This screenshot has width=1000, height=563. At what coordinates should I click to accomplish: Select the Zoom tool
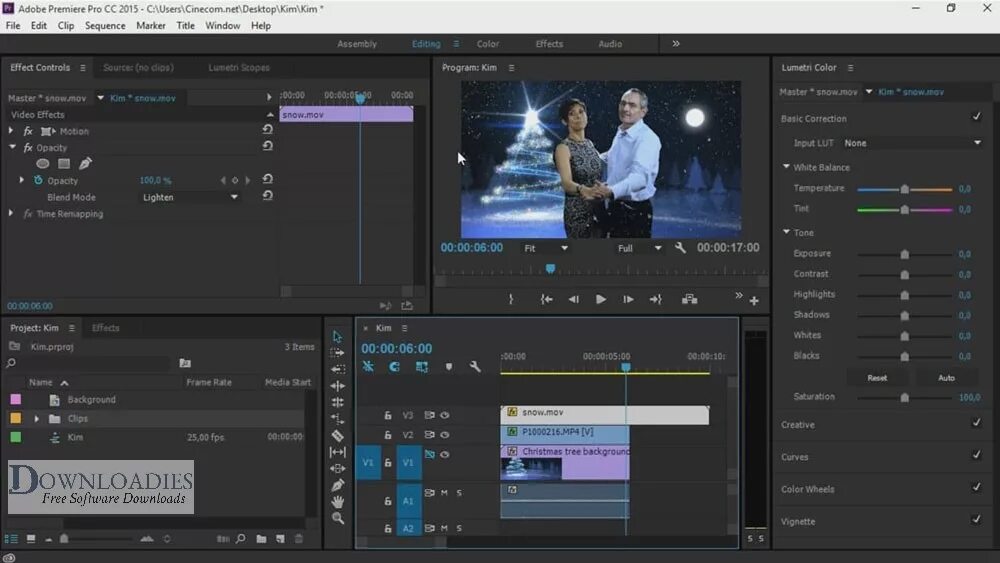coord(337,518)
